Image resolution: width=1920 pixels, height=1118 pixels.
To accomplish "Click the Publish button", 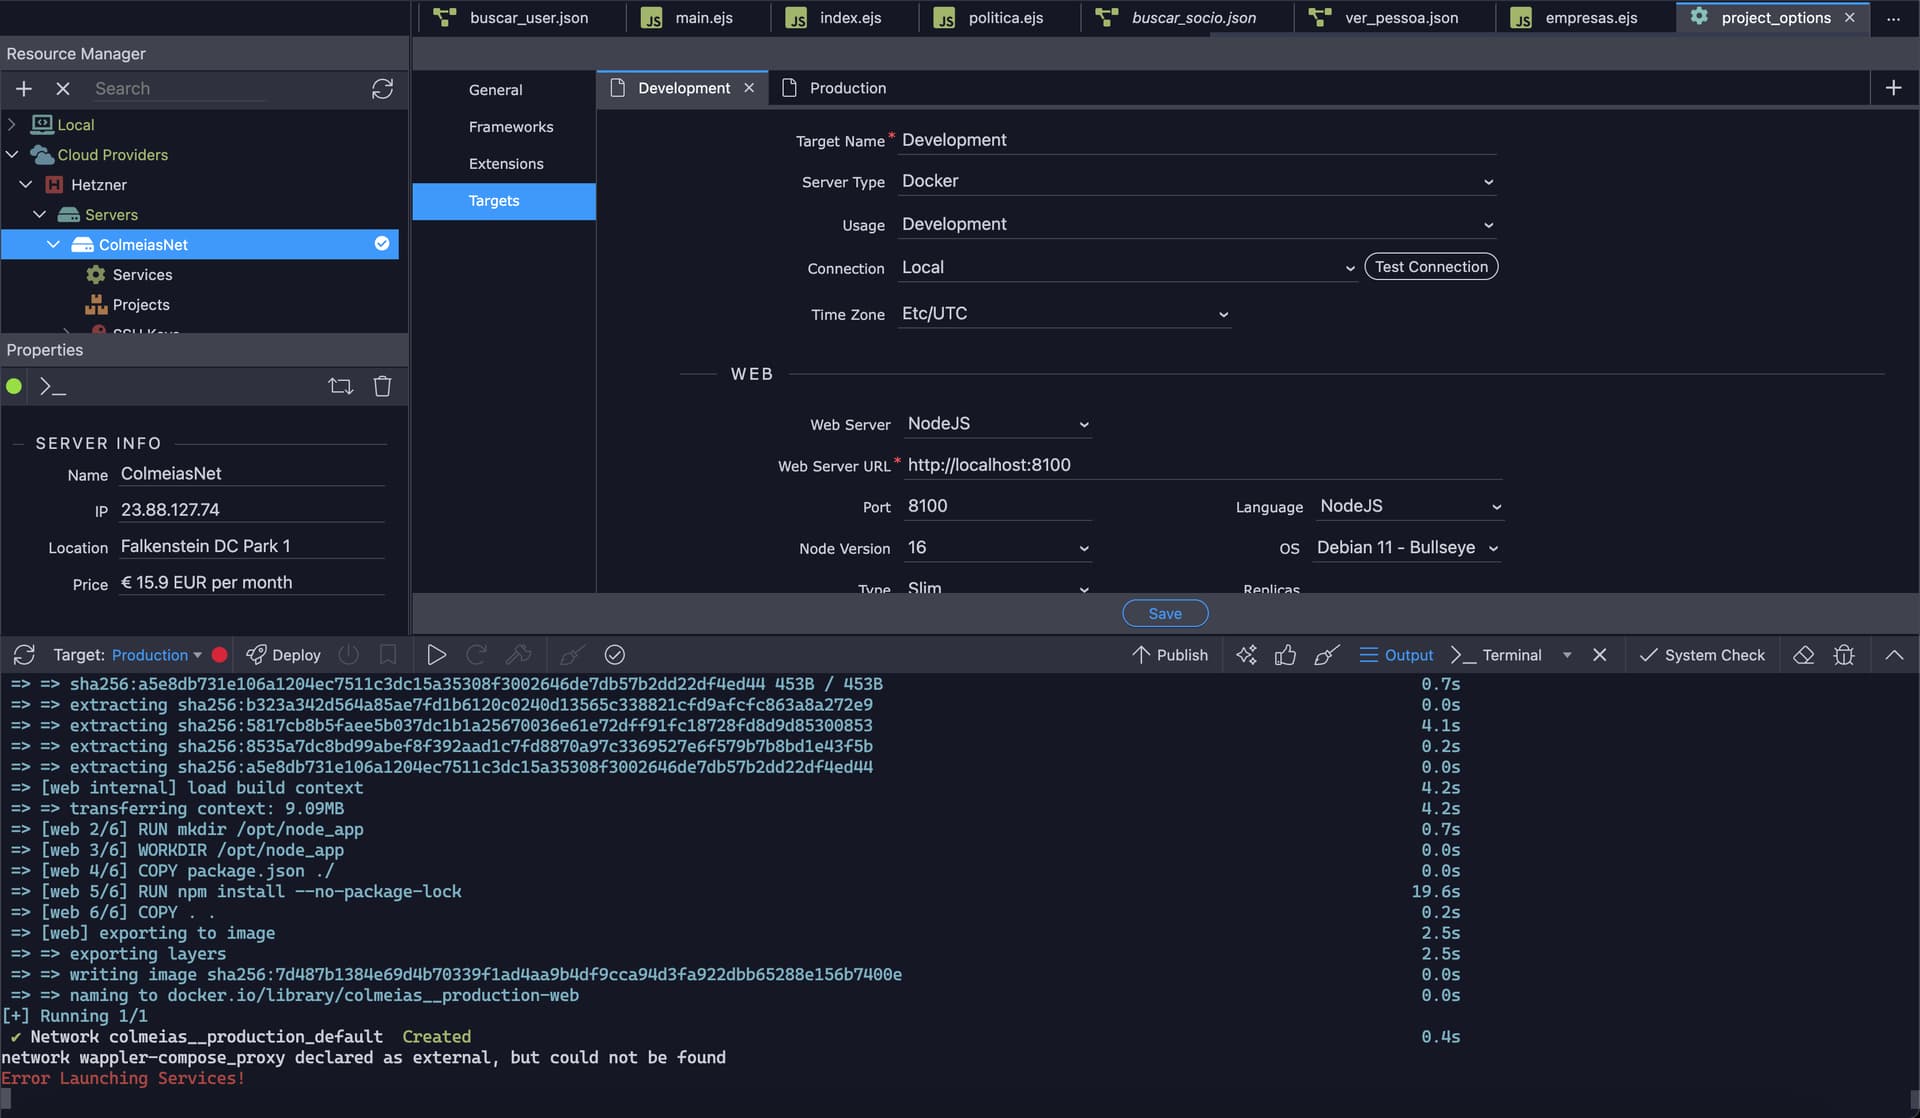I will pos(1170,655).
